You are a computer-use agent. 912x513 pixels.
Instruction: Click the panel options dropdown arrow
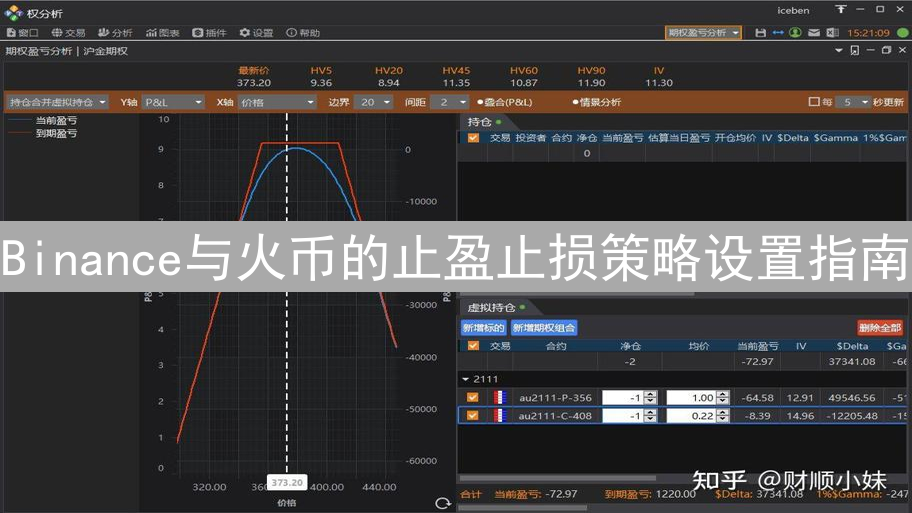coord(839,51)
